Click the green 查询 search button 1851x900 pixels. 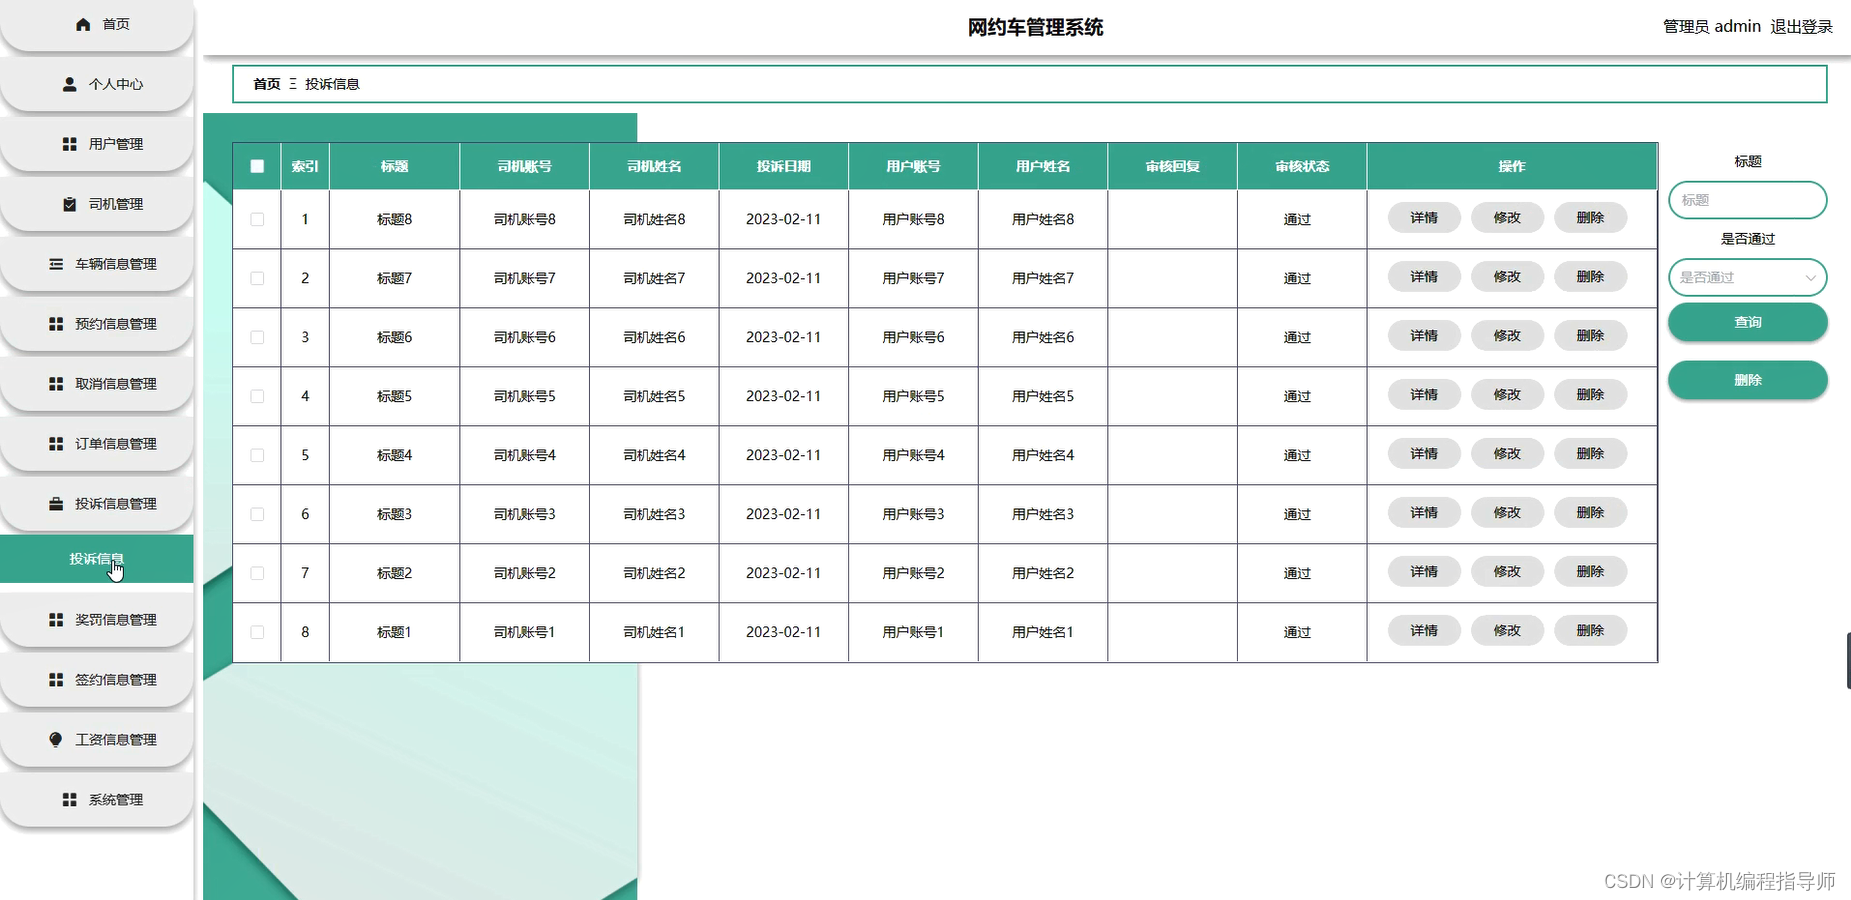[x=1747, y=322]
